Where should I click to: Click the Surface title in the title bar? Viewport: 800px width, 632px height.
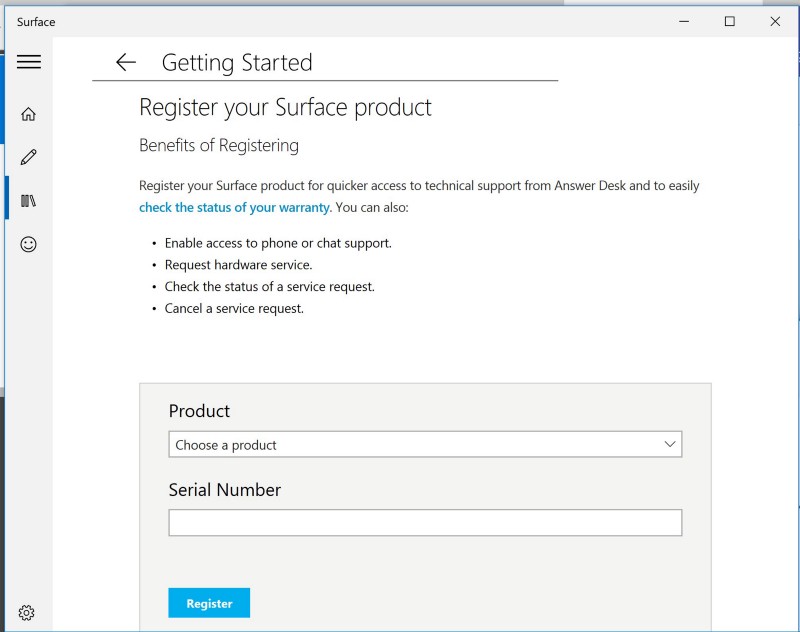[37, 21]
